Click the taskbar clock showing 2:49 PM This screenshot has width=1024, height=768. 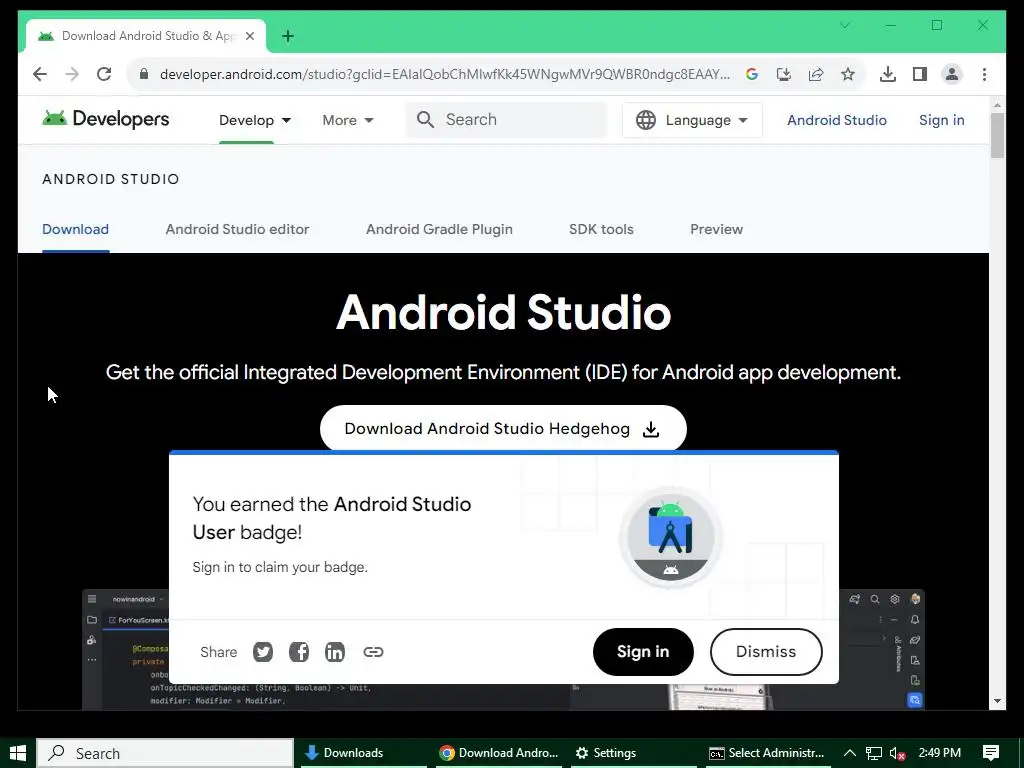[940, 753]
